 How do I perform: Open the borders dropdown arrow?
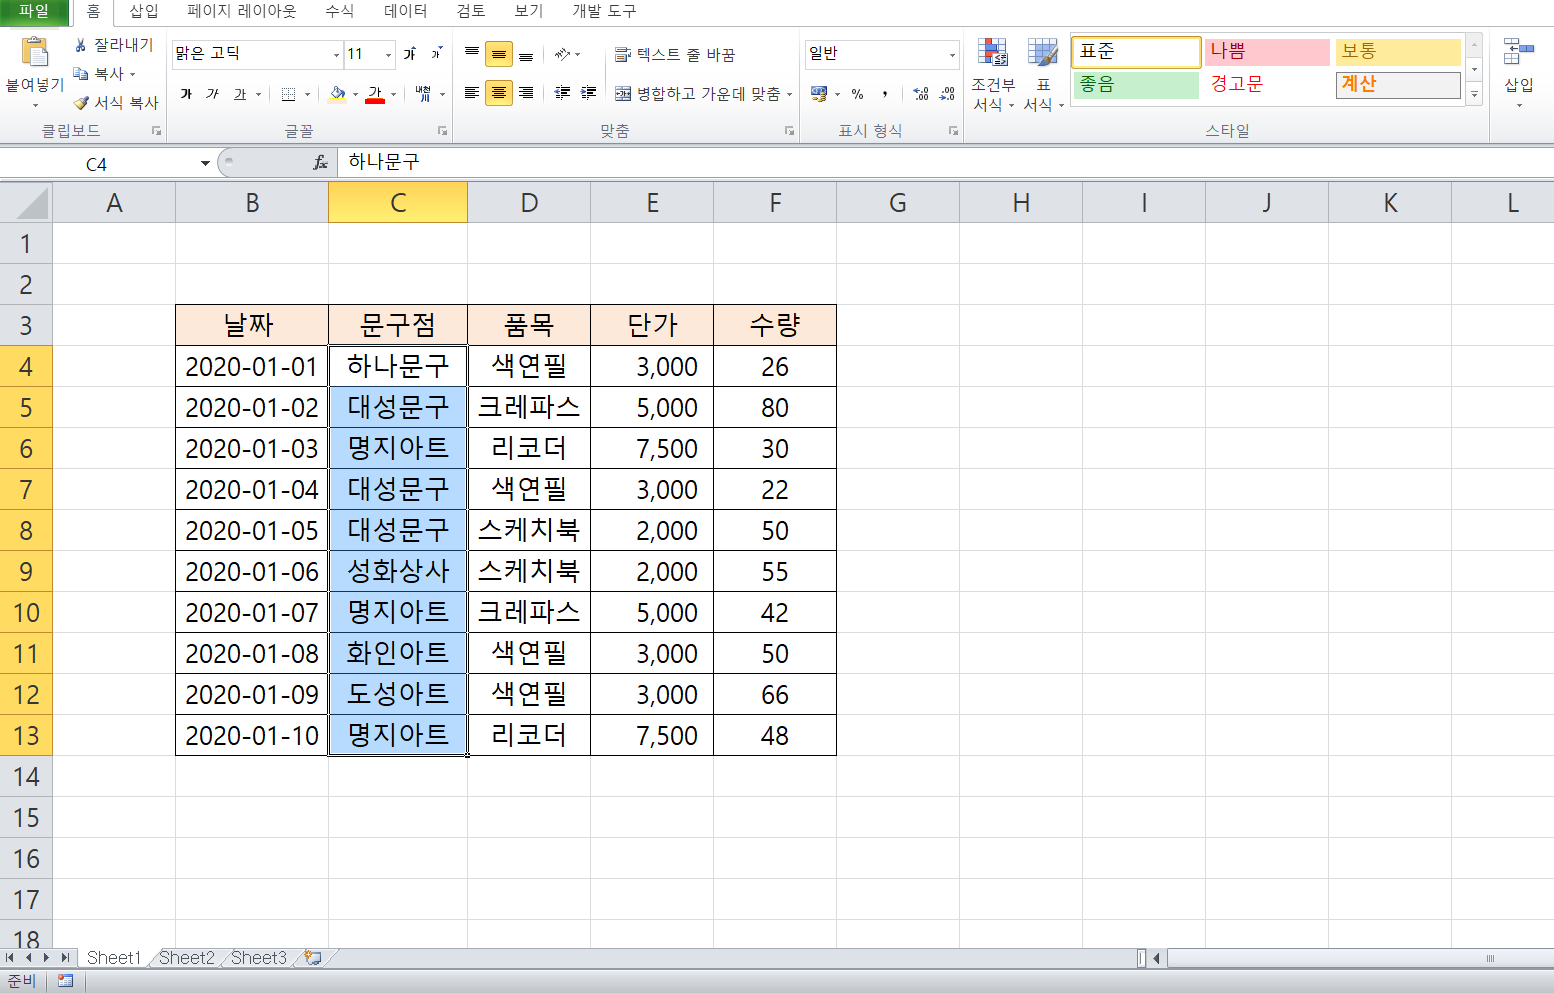point(306,94)
